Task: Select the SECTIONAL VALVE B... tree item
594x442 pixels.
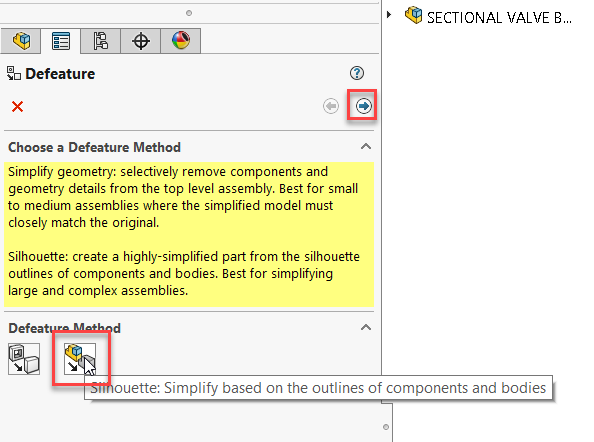Action: (x=499, y=18)
